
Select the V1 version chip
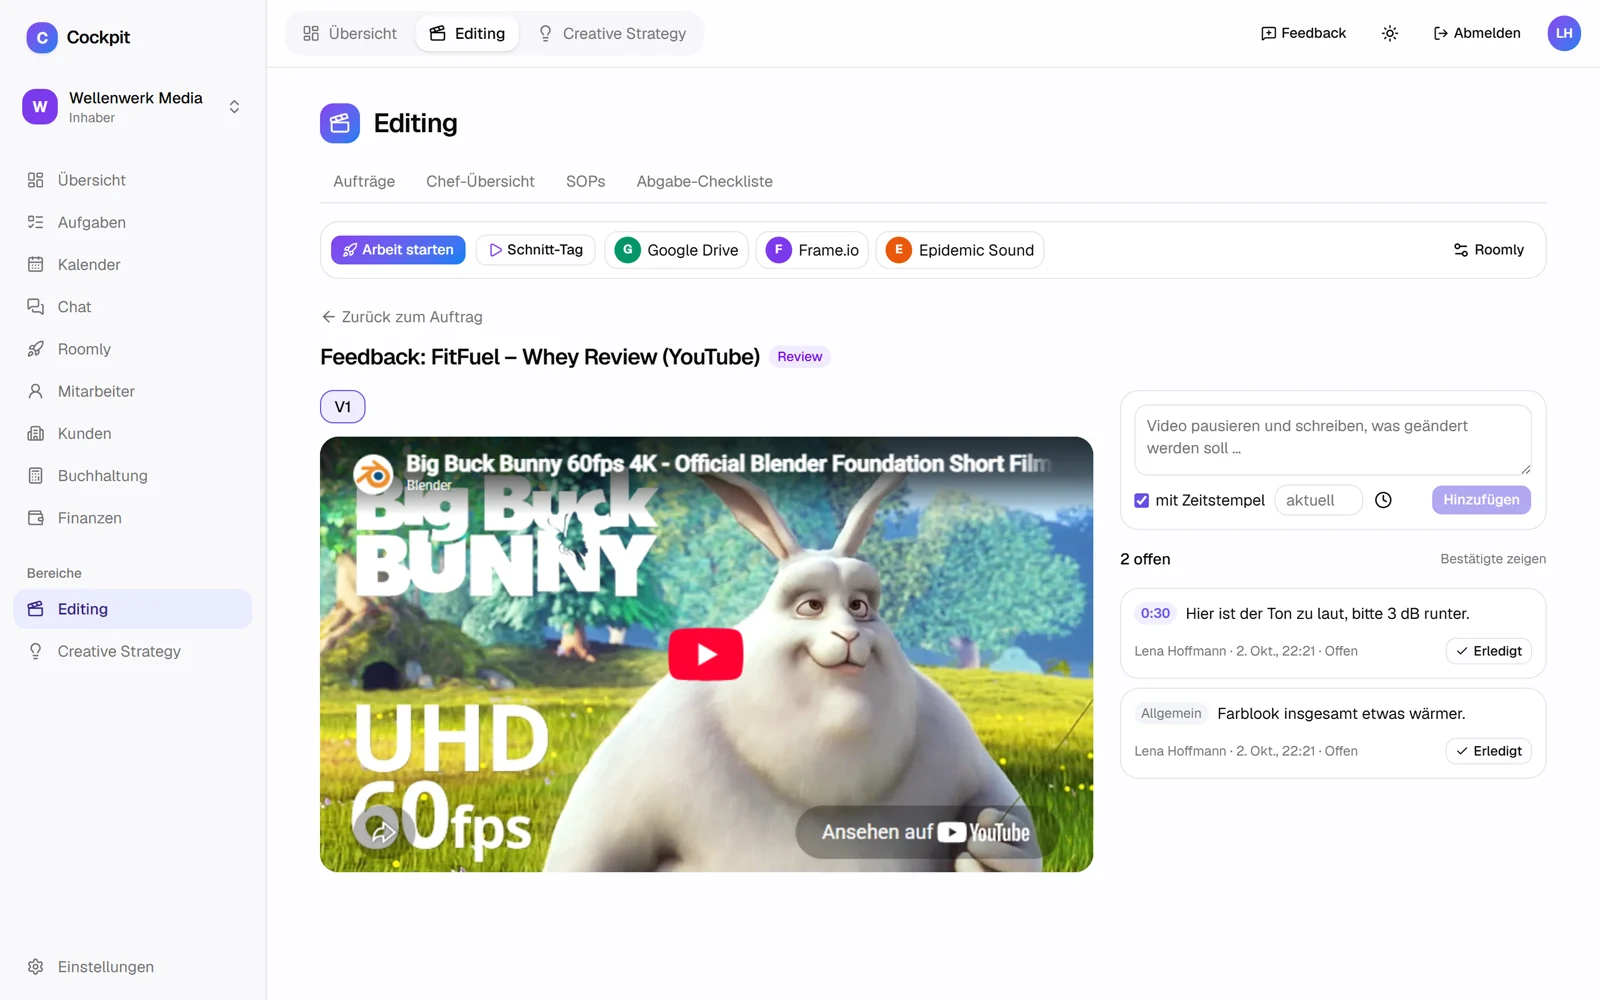pos(343,407)
